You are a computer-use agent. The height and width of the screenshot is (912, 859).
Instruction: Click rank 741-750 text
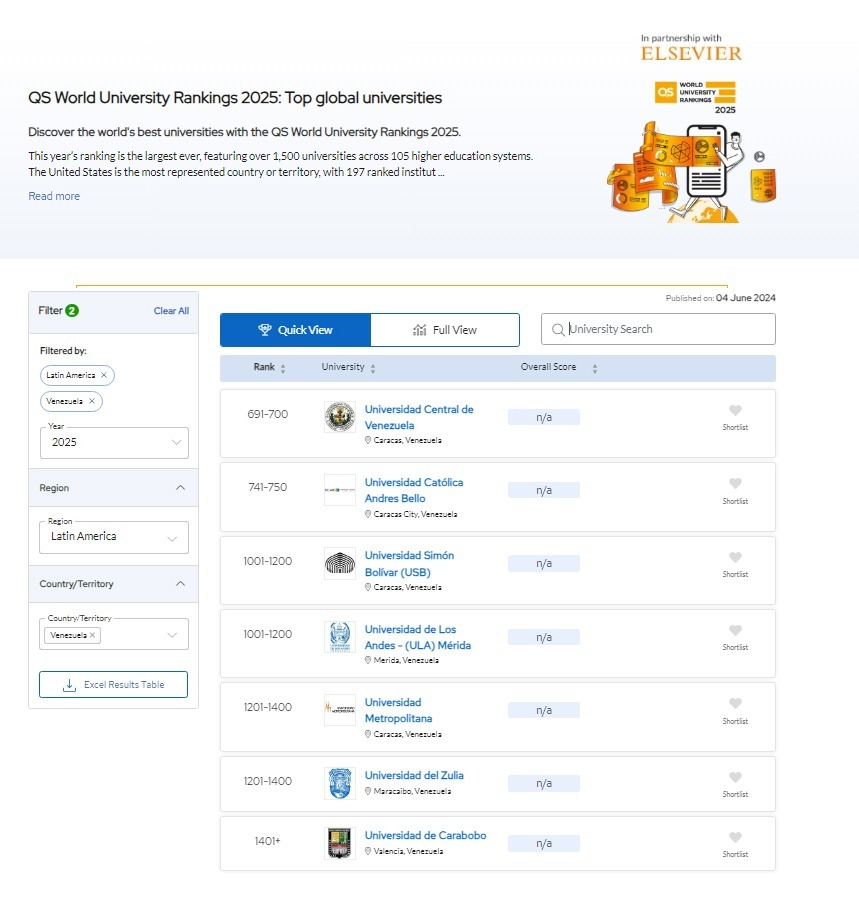click(268, 487)
